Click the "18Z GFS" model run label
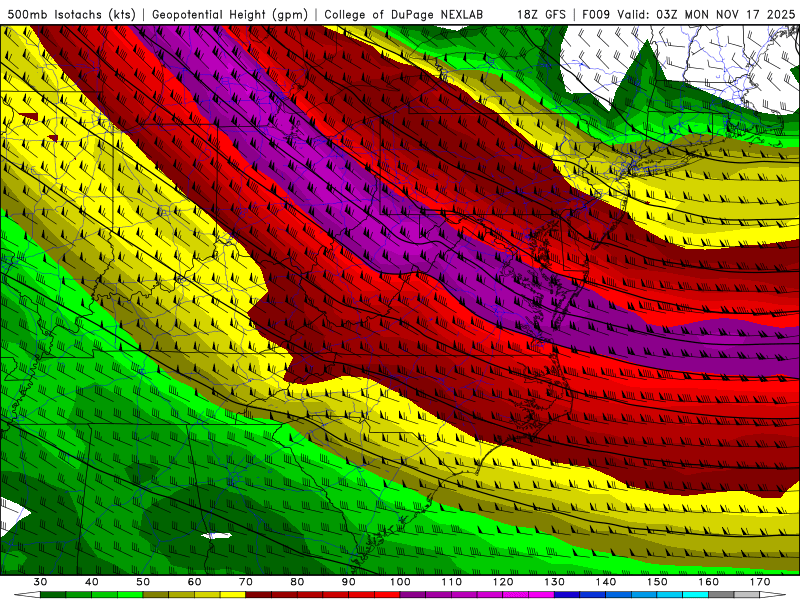Screen dimensions: 800x600 point(541,14)
